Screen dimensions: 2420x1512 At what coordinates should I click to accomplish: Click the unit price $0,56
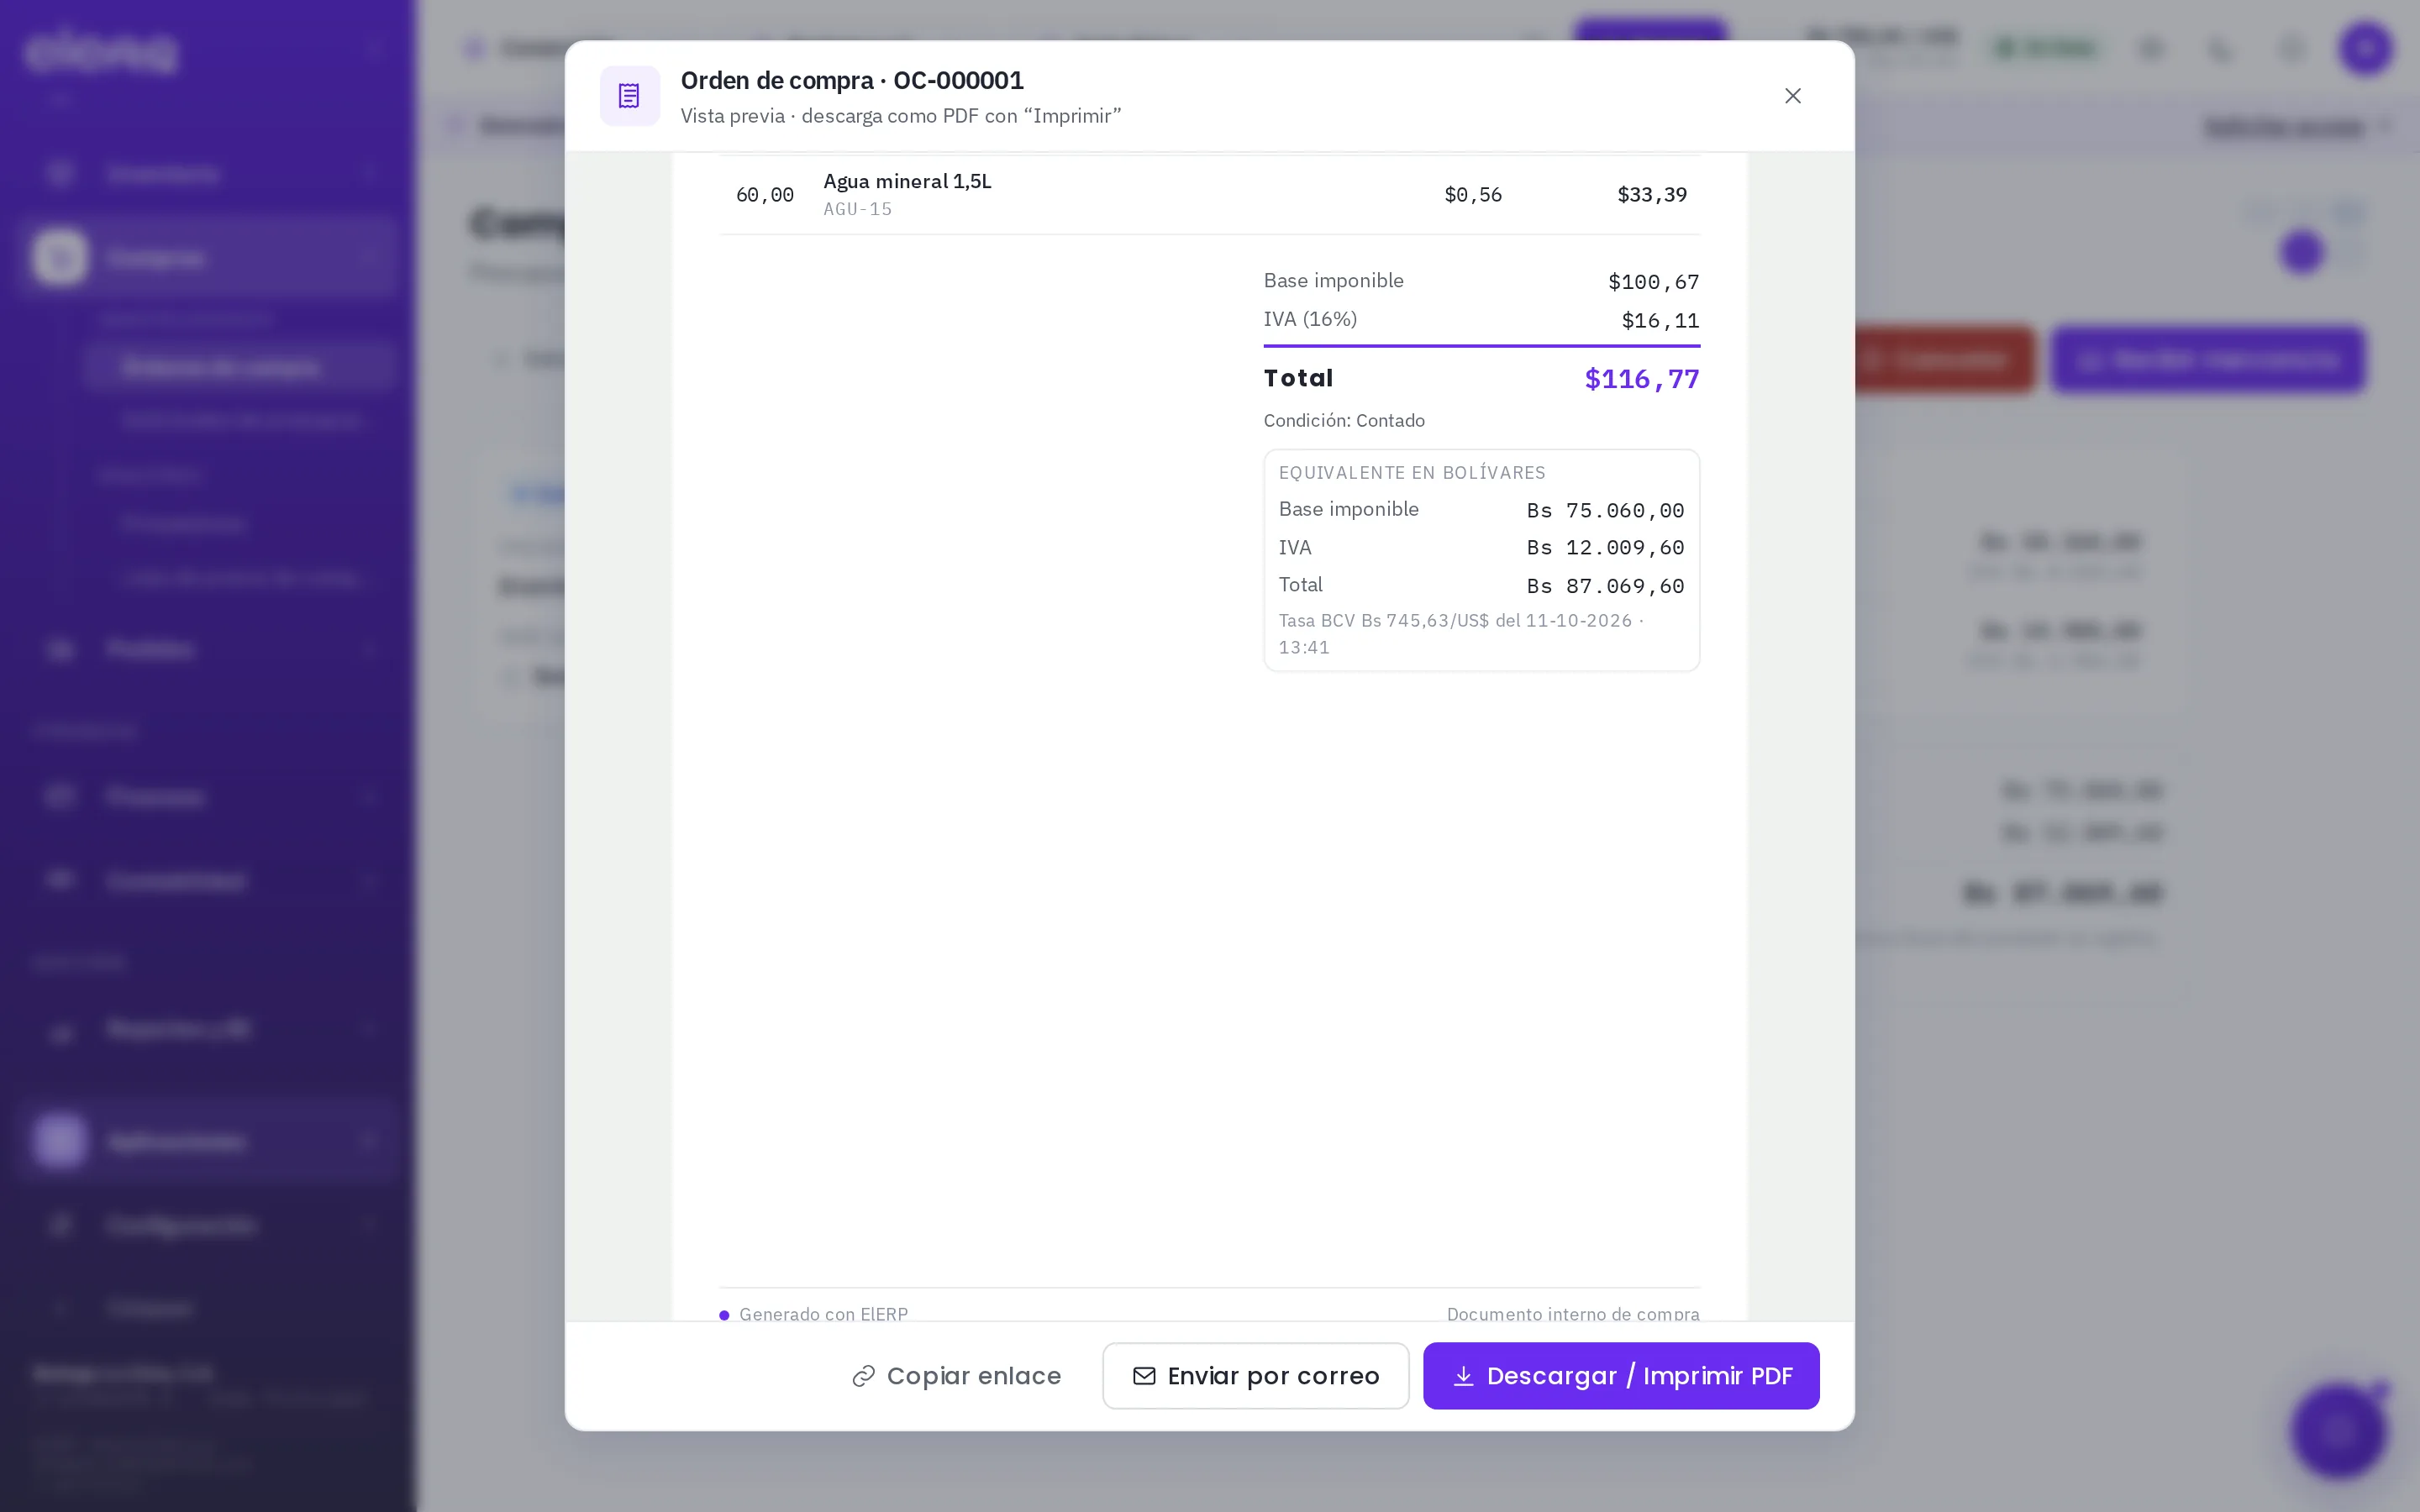[x=1473, y=195]
